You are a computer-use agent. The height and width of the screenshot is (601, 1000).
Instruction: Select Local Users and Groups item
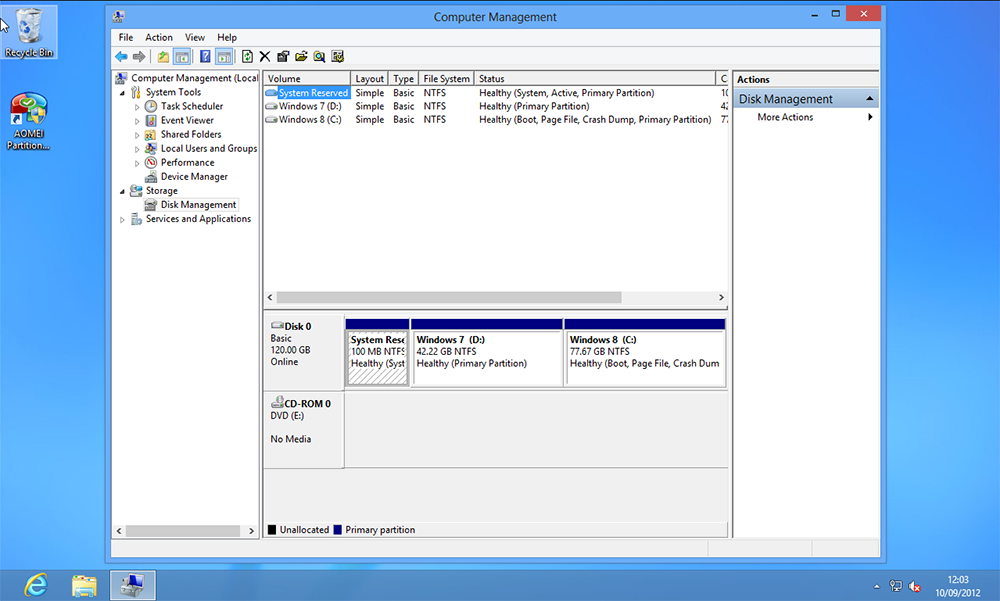click(209, 149)
